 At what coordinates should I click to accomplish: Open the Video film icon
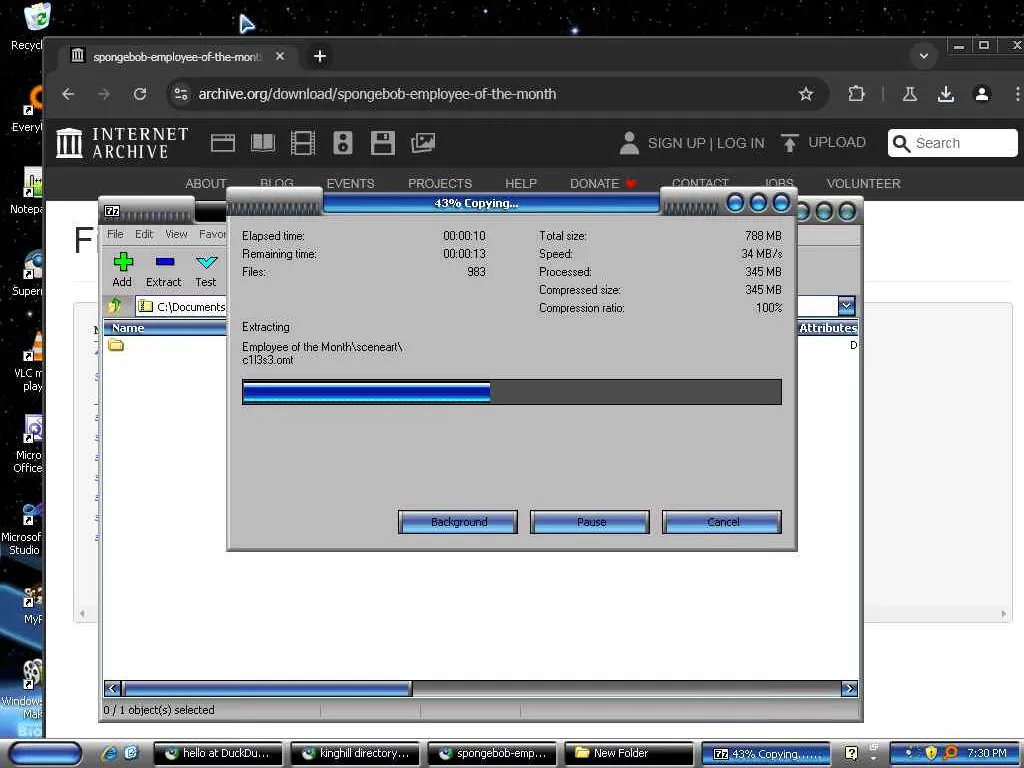coord(302,143)
